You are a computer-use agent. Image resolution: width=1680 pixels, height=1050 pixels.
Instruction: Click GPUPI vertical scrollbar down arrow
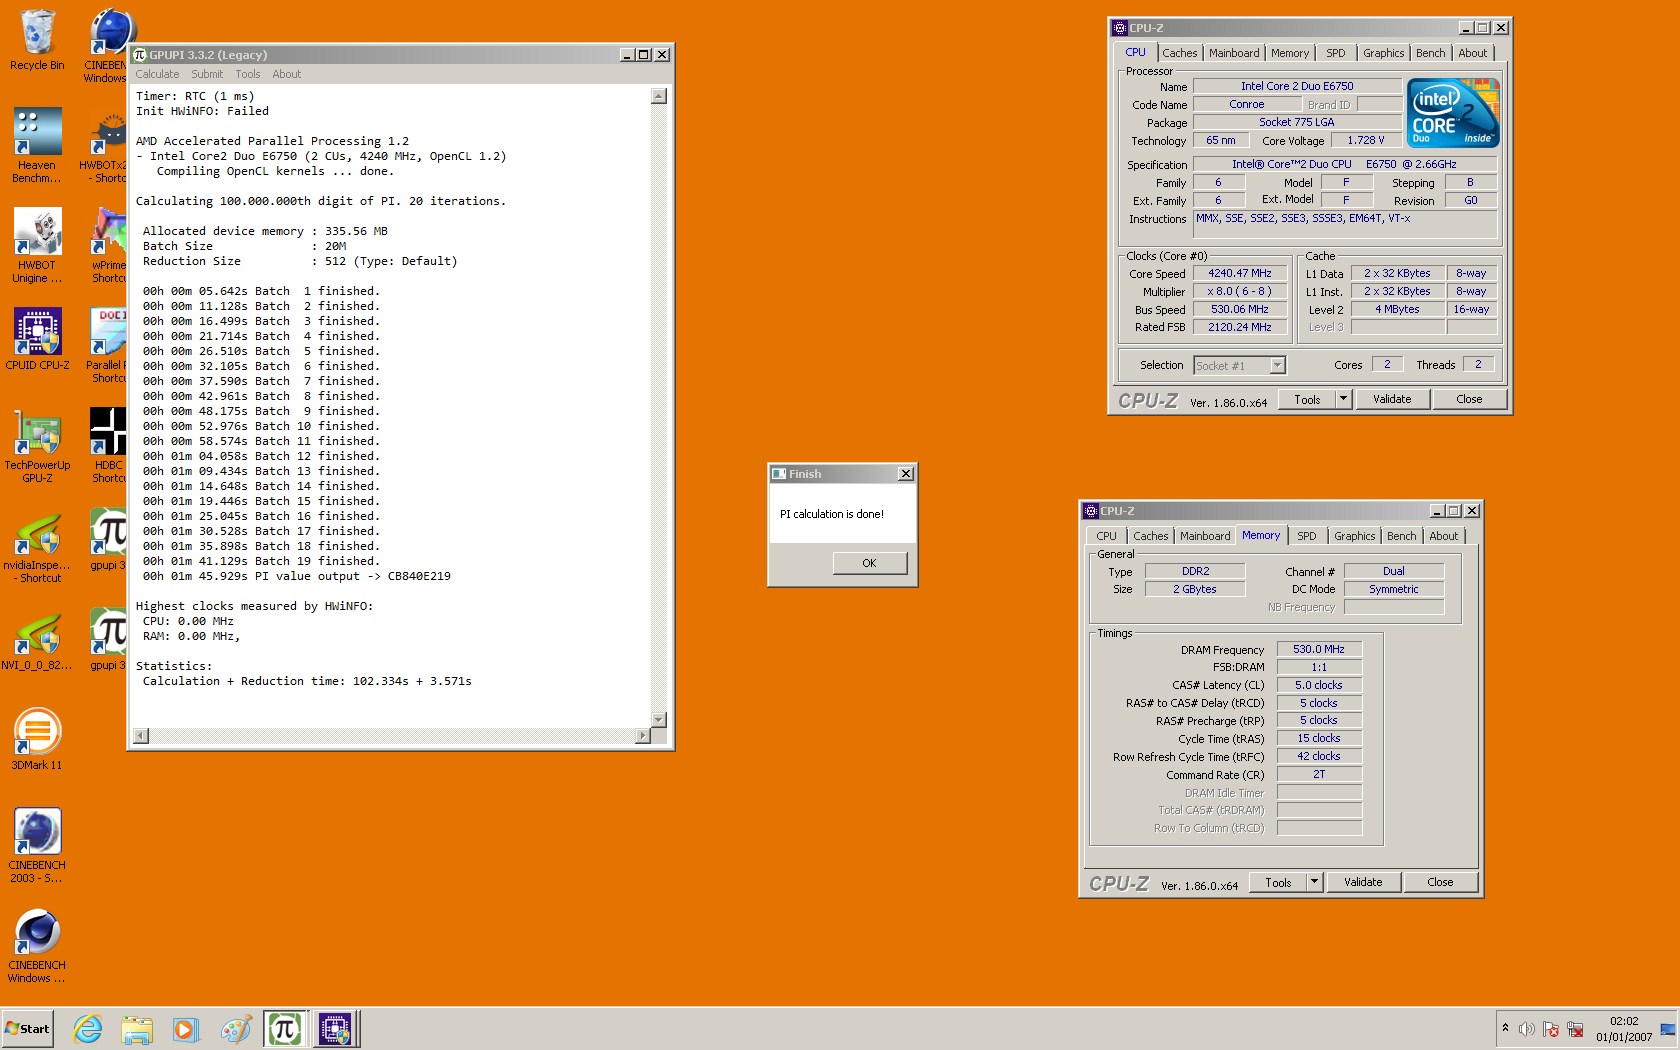click(658, 720)
